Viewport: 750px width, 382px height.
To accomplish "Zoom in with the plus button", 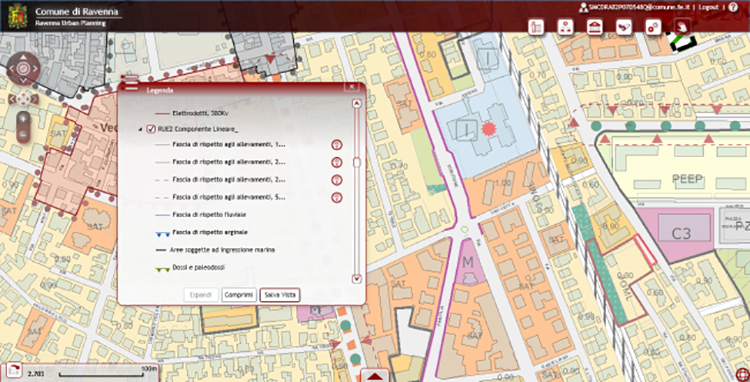I will (x=23, y=119).
